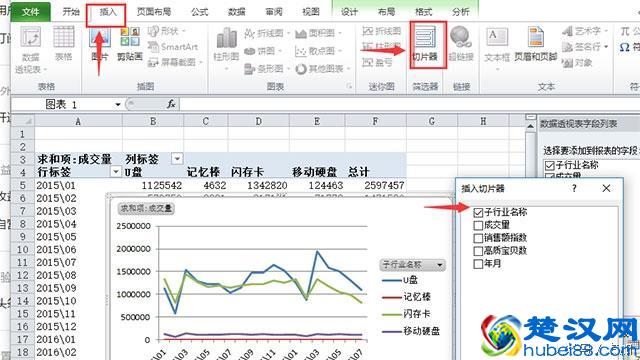Insert an Object (对象)
The width and height of the screenshot is (640, 360).
577,62
